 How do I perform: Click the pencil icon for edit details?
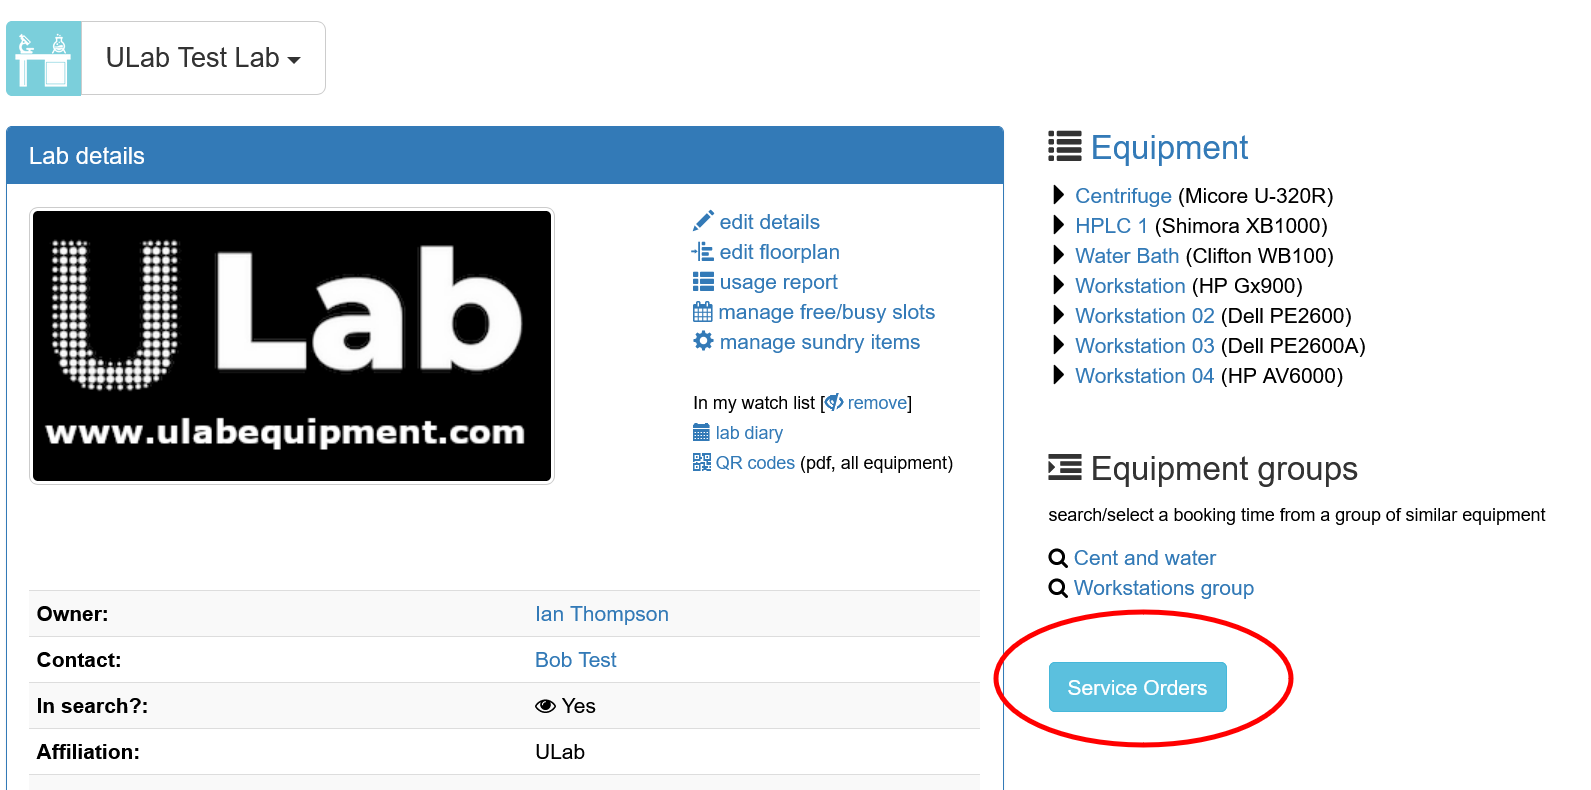(703, 221)
